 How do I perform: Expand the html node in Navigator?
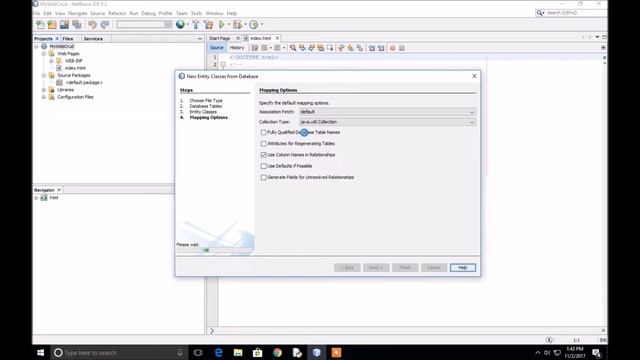36,198
